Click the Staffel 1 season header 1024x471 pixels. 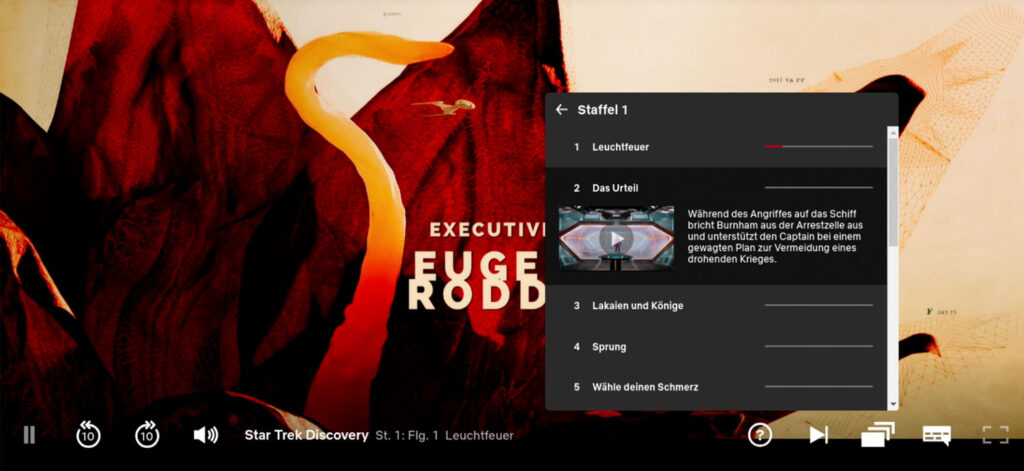click(603, 110)
